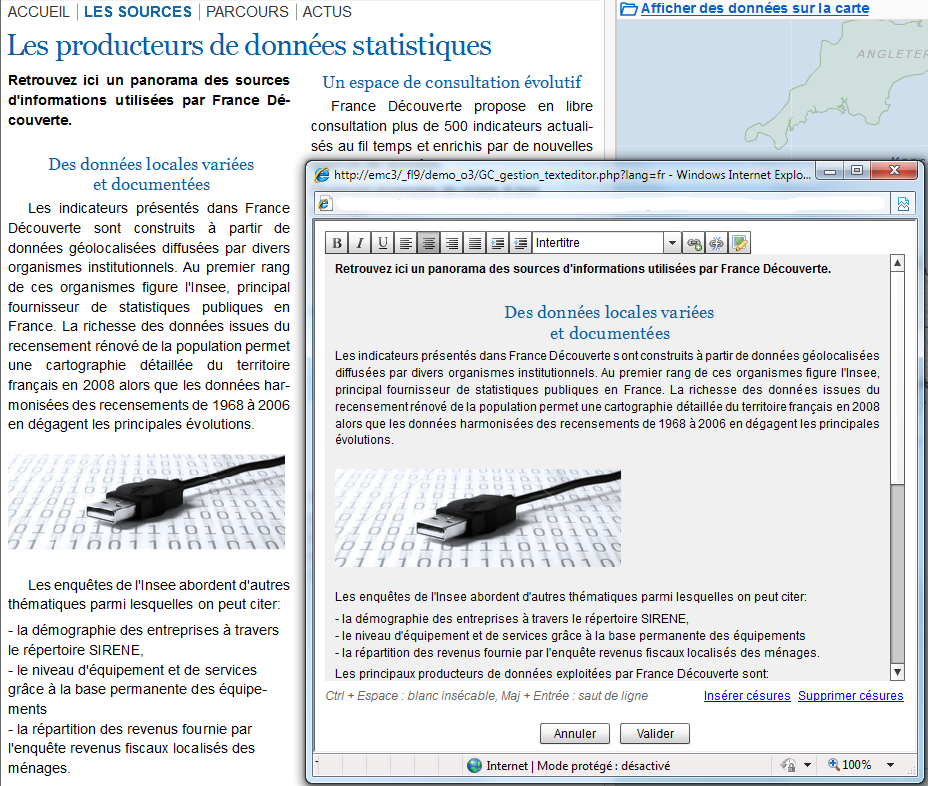Screen dimensions: 928x786
Task: Click the security lock icon in the status bar
Action: pyautogui.click(x=788, y=765)
